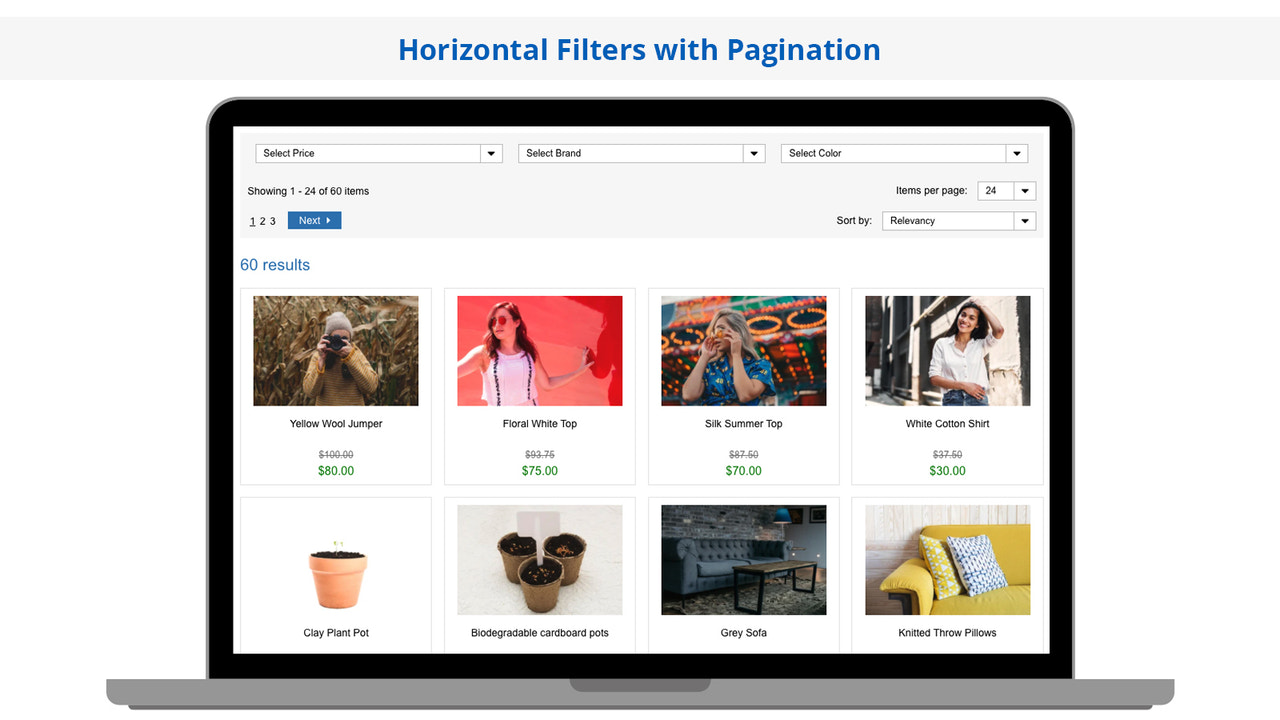Go to results page 2
Viewport: 1280px width, 720px height.
[x=262, y=220]
